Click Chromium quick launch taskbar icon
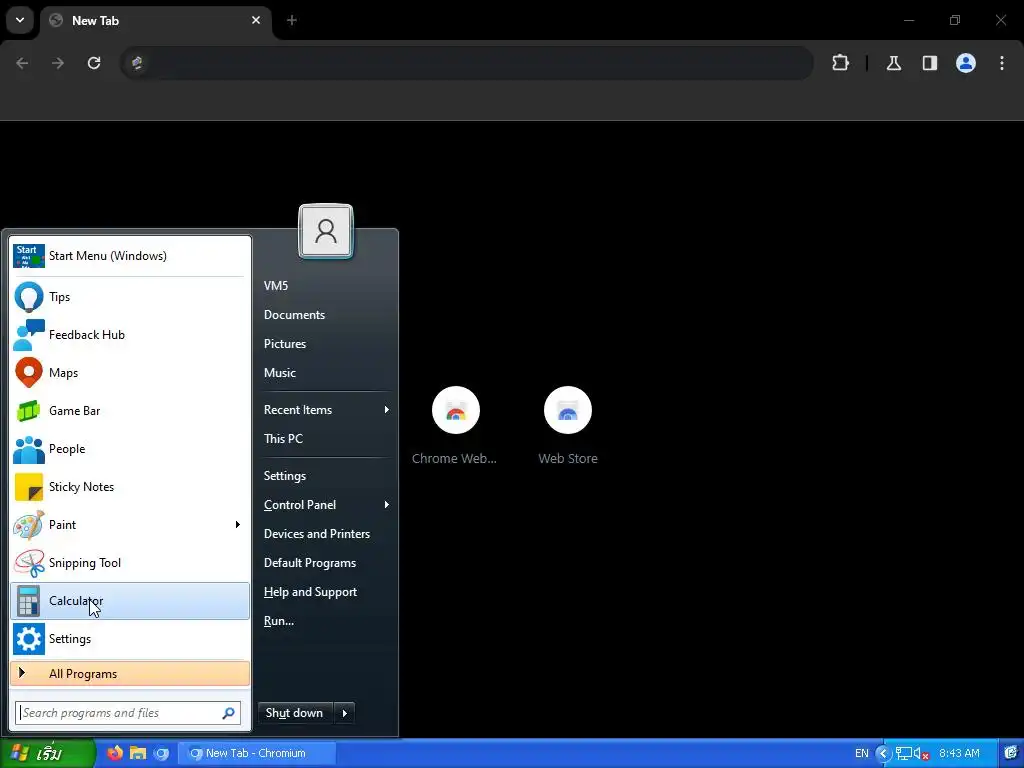 tap(161, 753)
